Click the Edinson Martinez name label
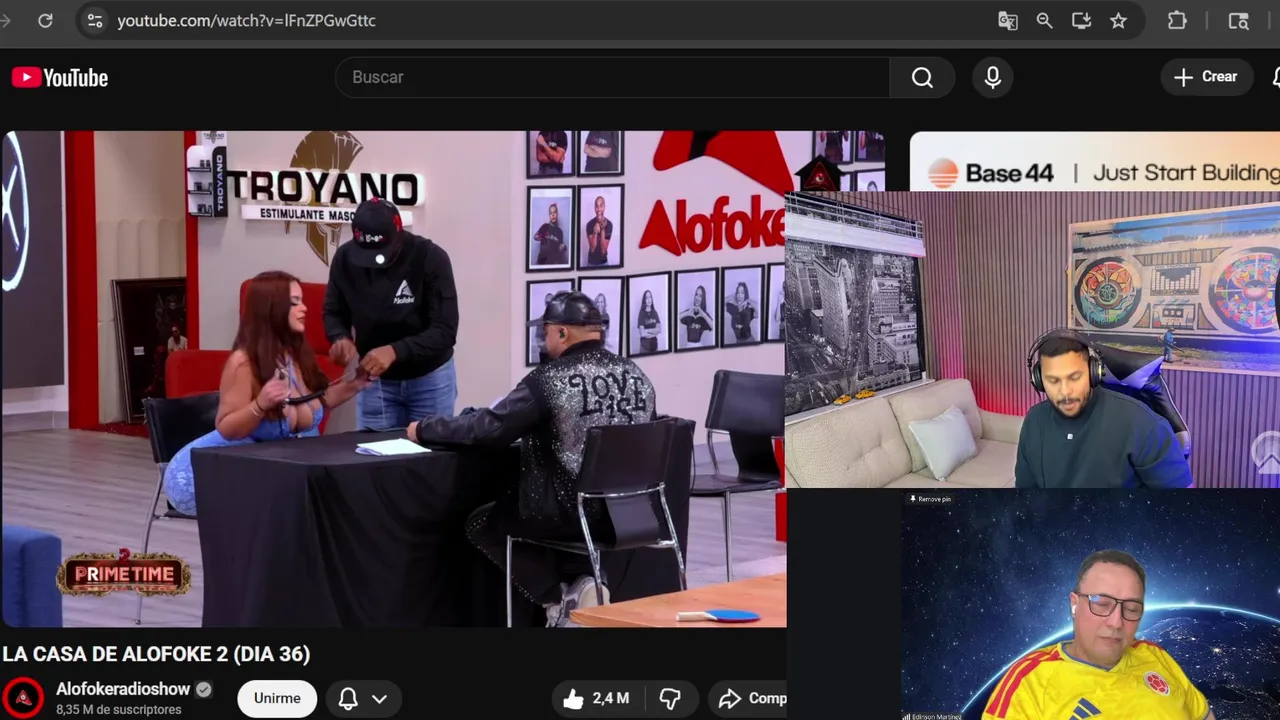 [x=932, y=716]
